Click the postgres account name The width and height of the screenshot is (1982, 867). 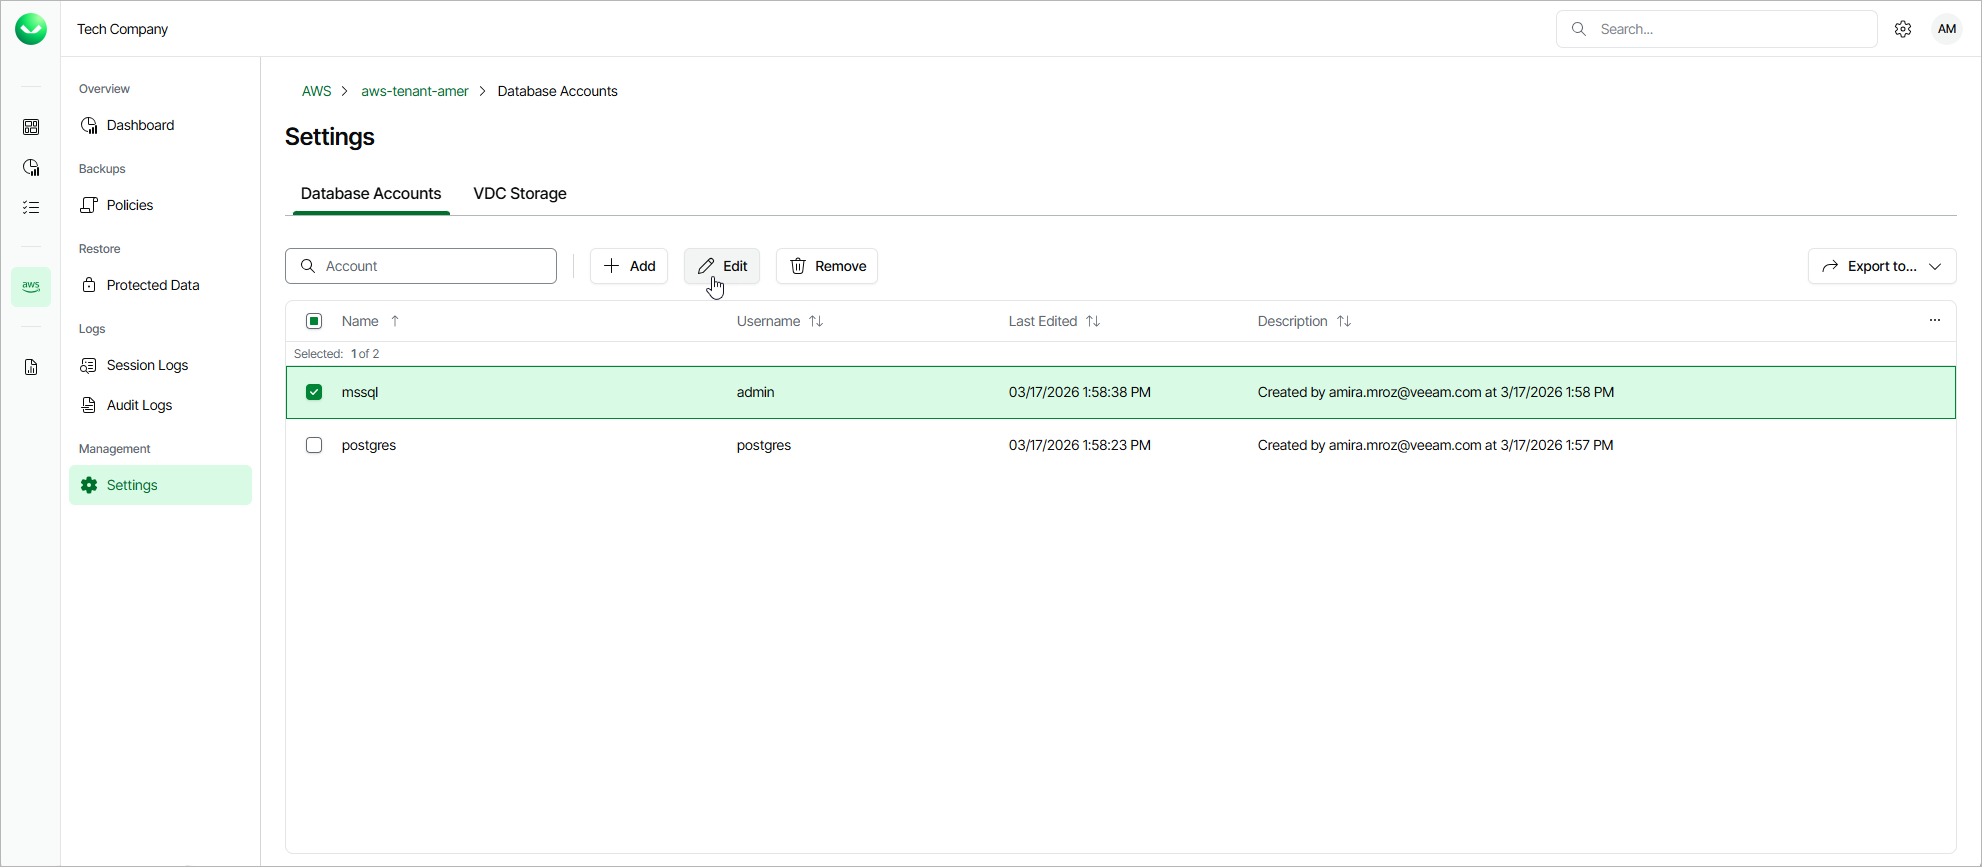[x=369, y=445]
